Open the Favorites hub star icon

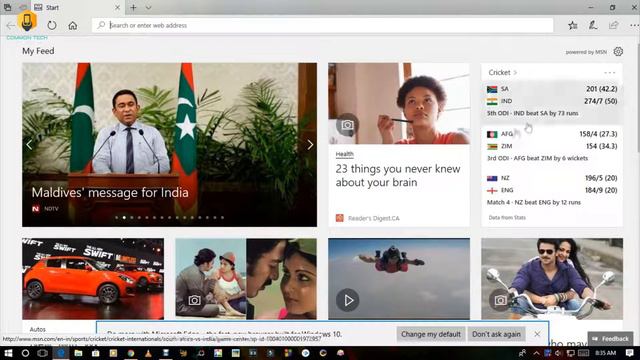(573, 25)
